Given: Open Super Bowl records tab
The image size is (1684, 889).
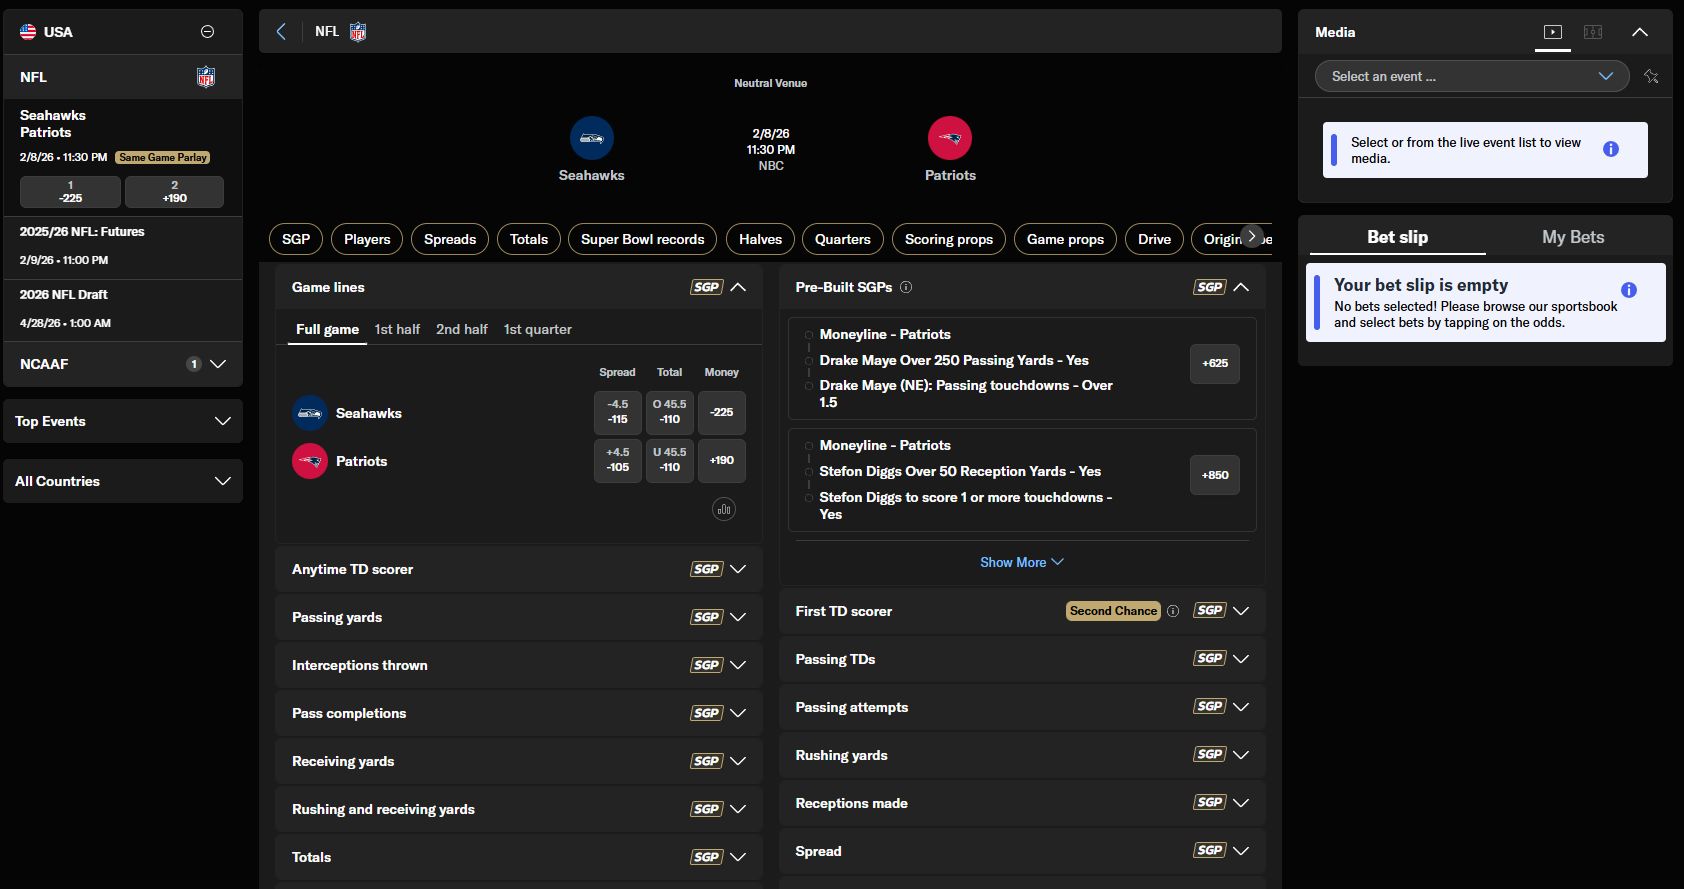Looking at the screenshot, I should point(643,239).
